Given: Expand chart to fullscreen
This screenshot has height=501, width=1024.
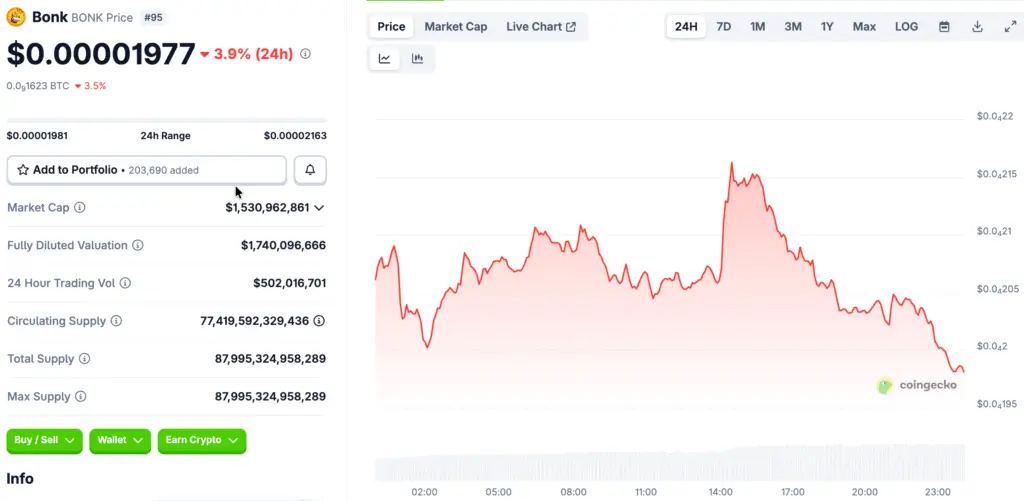Looking at the screenshot, I should 1010,27.
